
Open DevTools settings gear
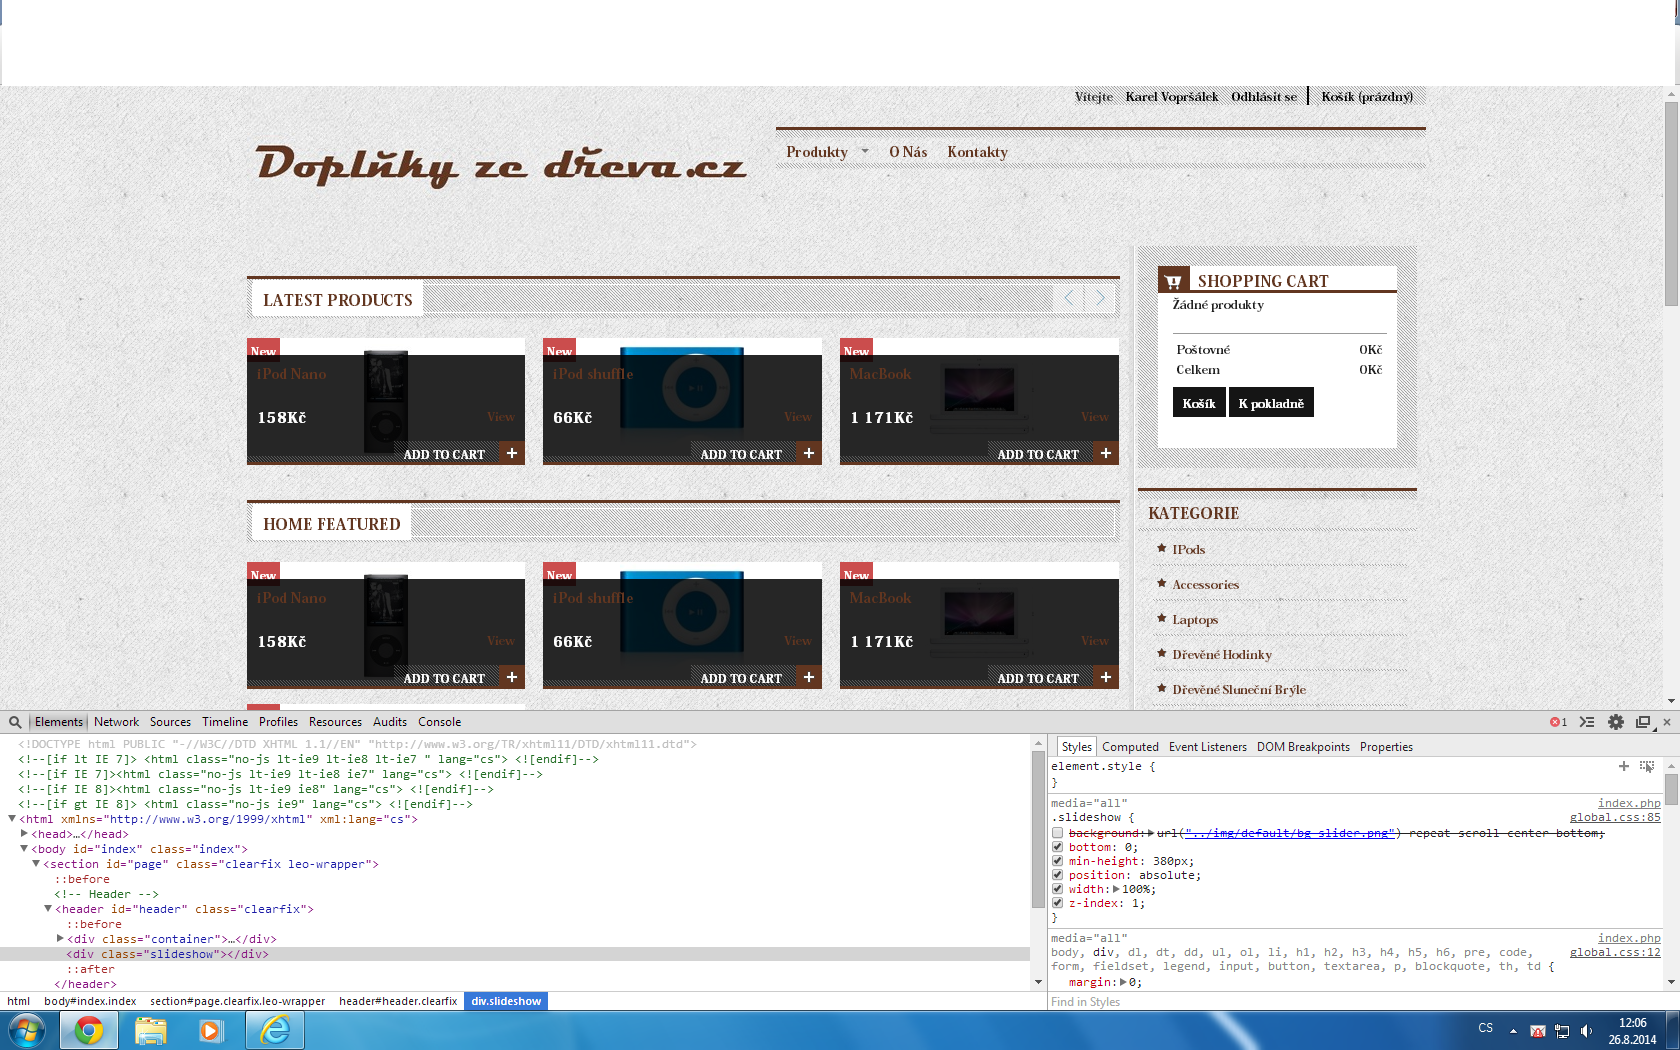point(1615,722)
